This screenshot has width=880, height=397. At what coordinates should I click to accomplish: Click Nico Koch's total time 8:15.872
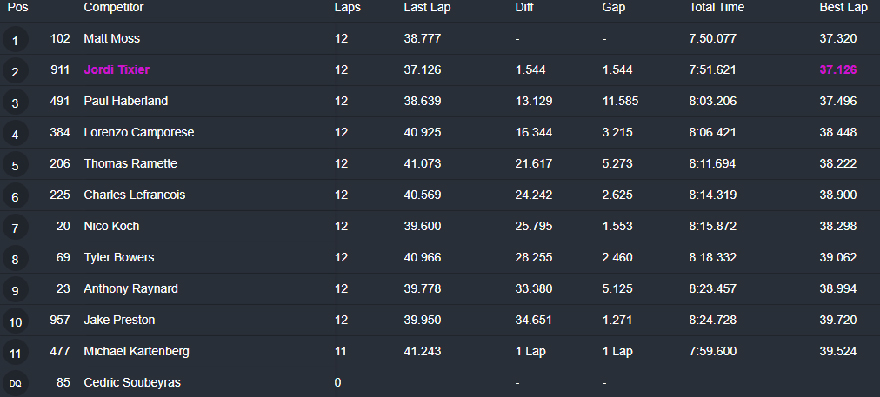[x=713, y=226]
